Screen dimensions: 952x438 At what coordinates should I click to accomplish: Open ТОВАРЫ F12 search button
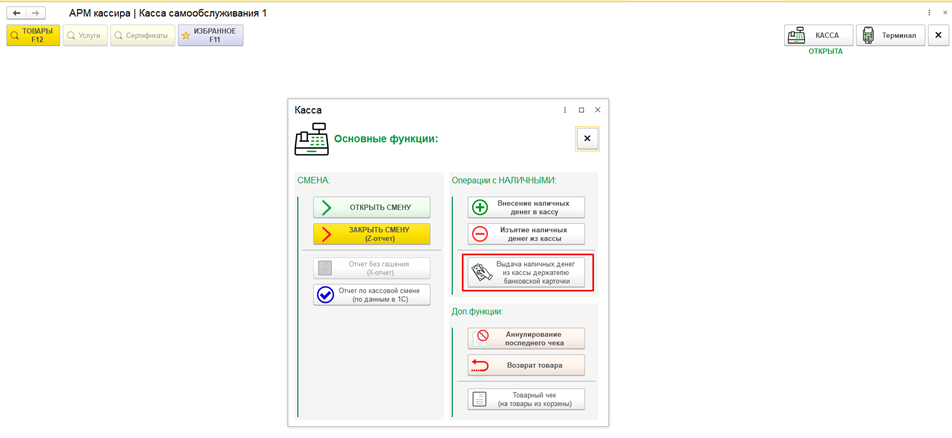coord(33,35)
